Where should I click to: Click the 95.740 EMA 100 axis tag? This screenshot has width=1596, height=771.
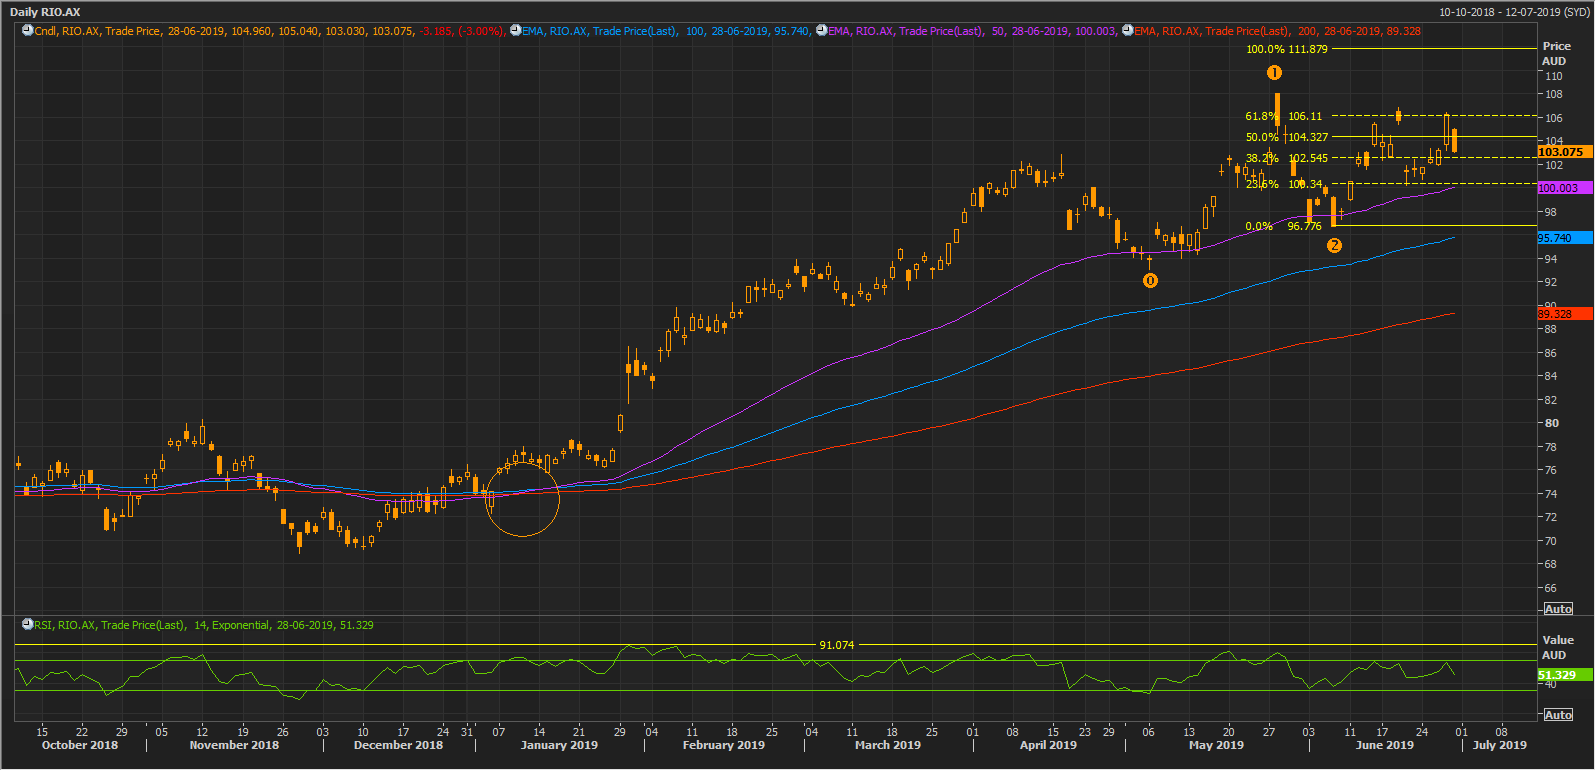pyautogui.click(x=1564, y=238)
